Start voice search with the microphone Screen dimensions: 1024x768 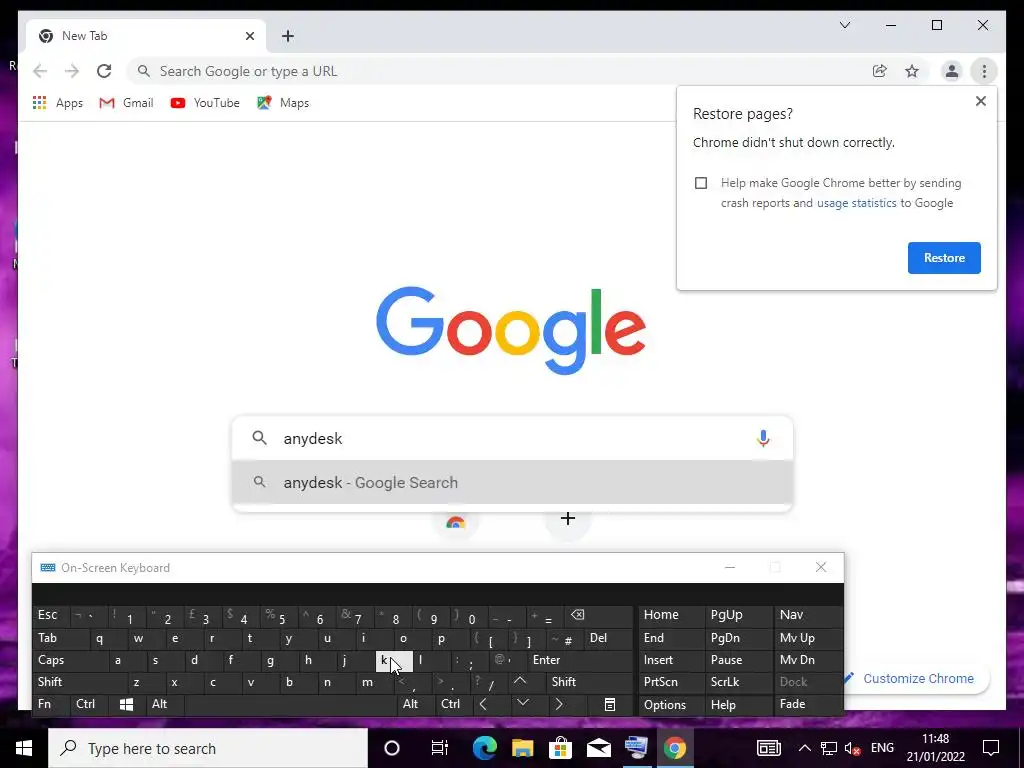point(763,438)
